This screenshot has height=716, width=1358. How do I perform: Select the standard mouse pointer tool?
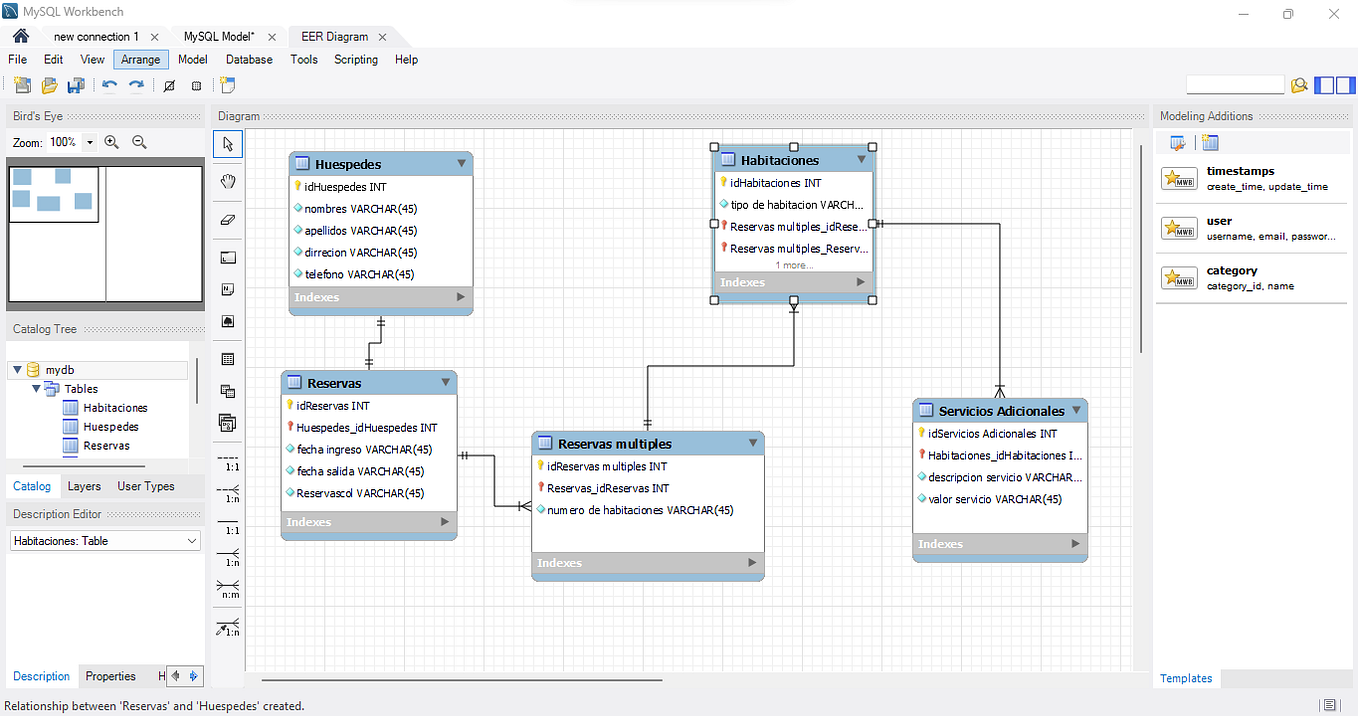(227, 144)
